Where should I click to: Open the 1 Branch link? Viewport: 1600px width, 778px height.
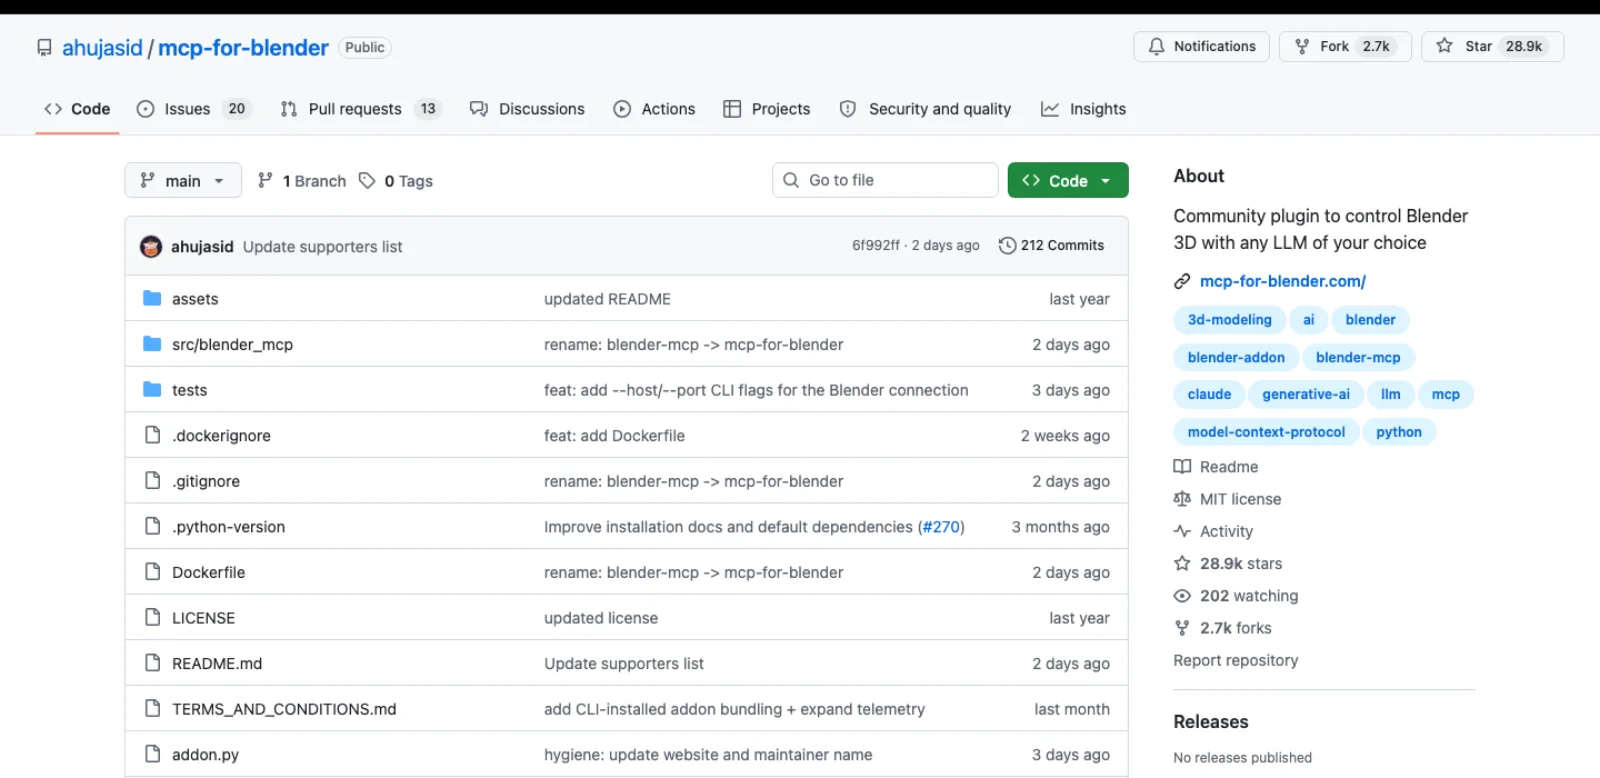302,181
